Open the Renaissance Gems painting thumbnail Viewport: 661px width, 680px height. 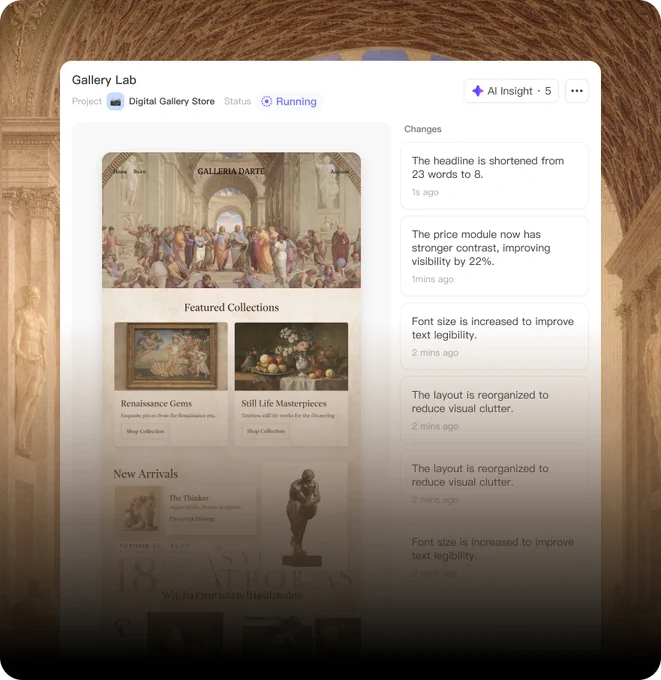pos(171,356)
